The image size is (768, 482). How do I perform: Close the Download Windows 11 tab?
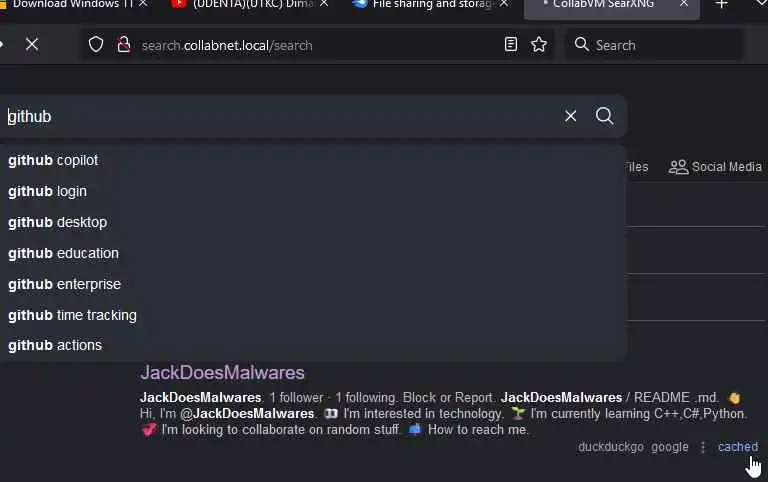coord(143,4)
